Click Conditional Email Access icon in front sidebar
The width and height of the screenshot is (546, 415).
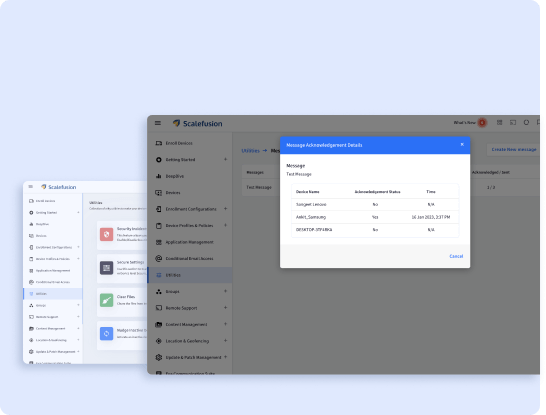tap(159, 258)
